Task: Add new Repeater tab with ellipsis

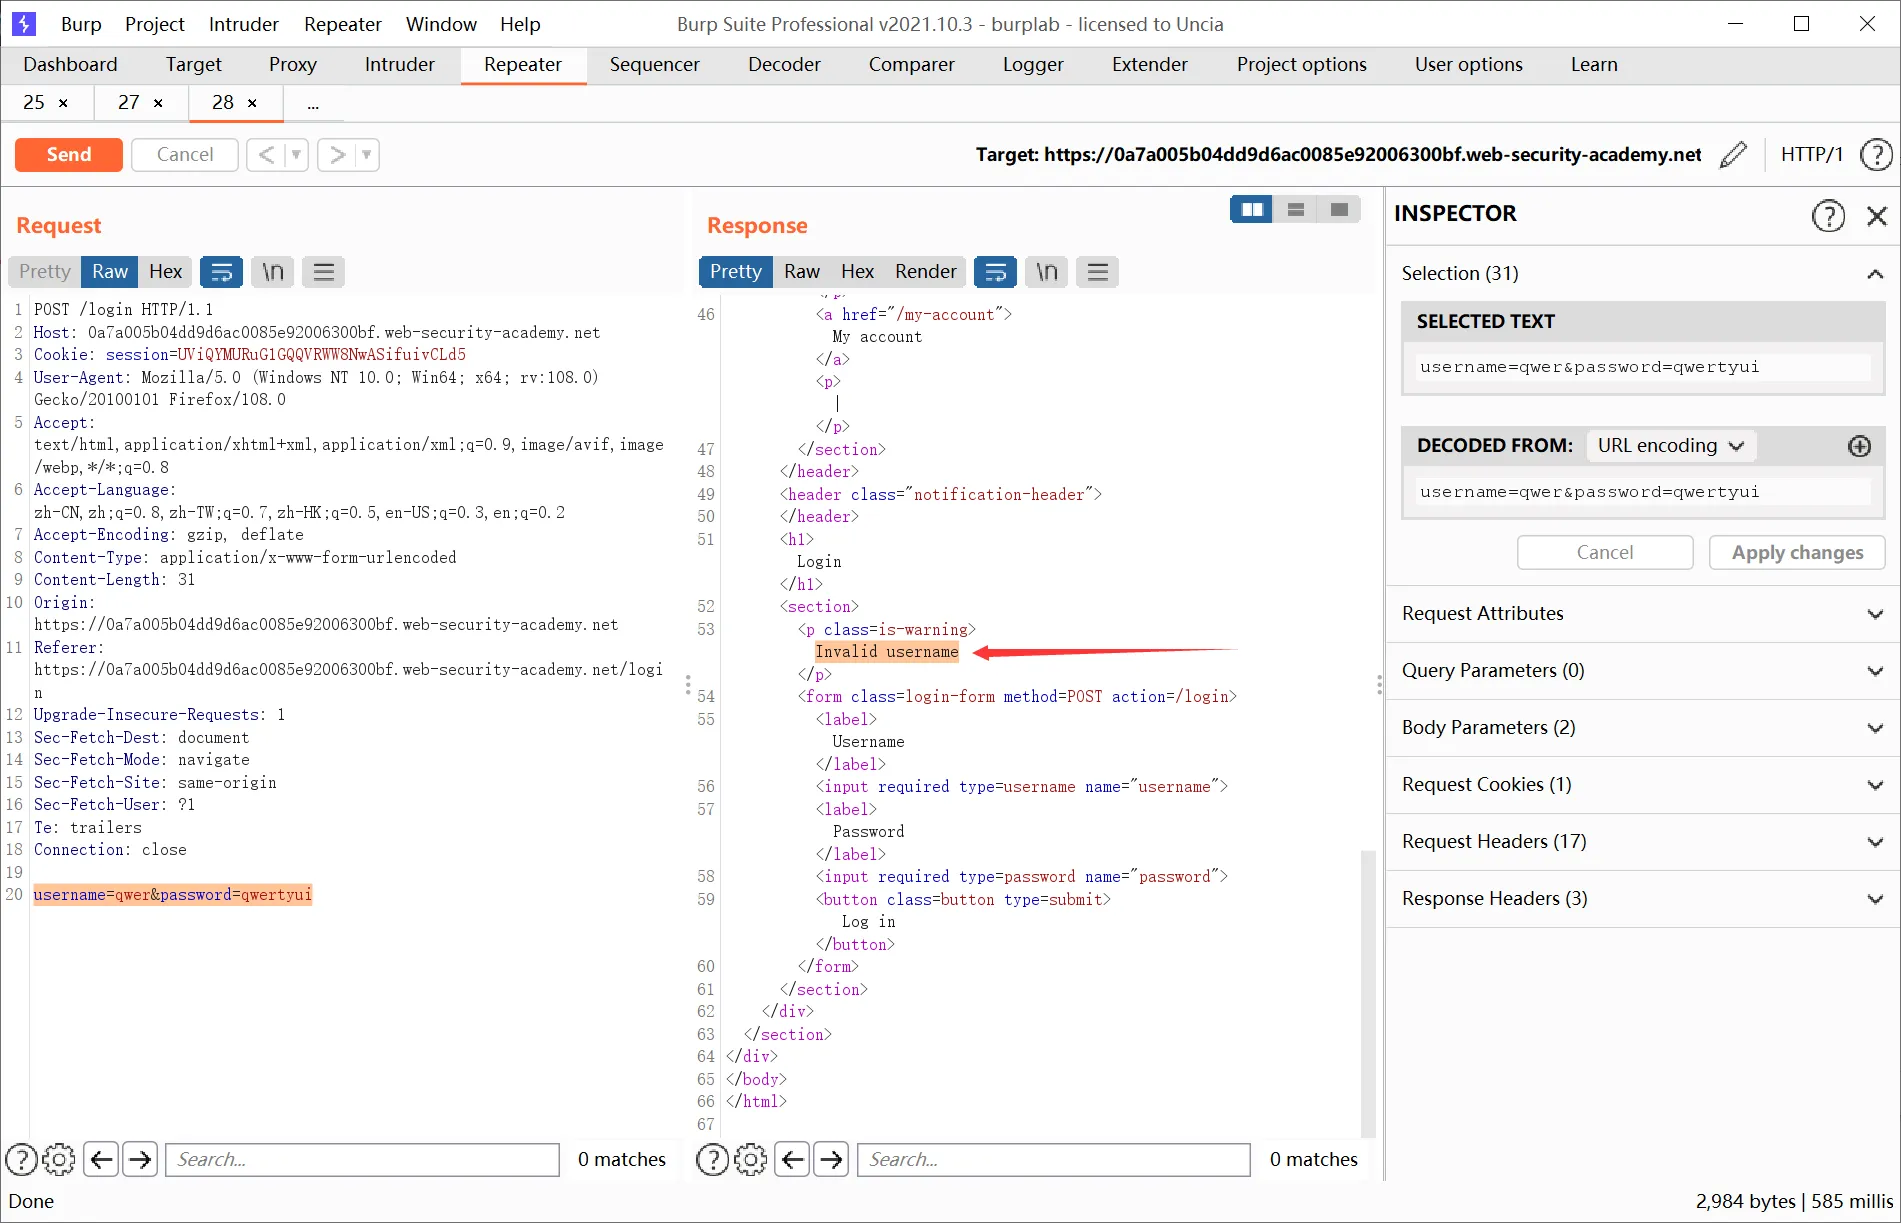Action: [x=313, y=103]
